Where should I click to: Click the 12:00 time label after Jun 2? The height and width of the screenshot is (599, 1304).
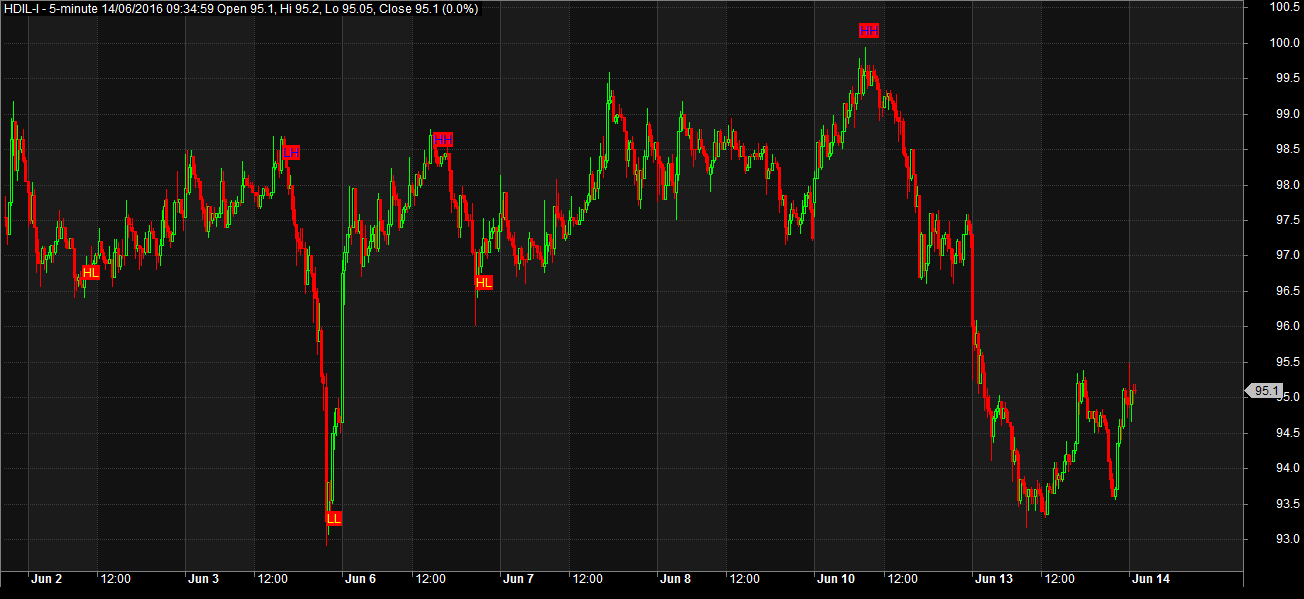coord(116,579)
